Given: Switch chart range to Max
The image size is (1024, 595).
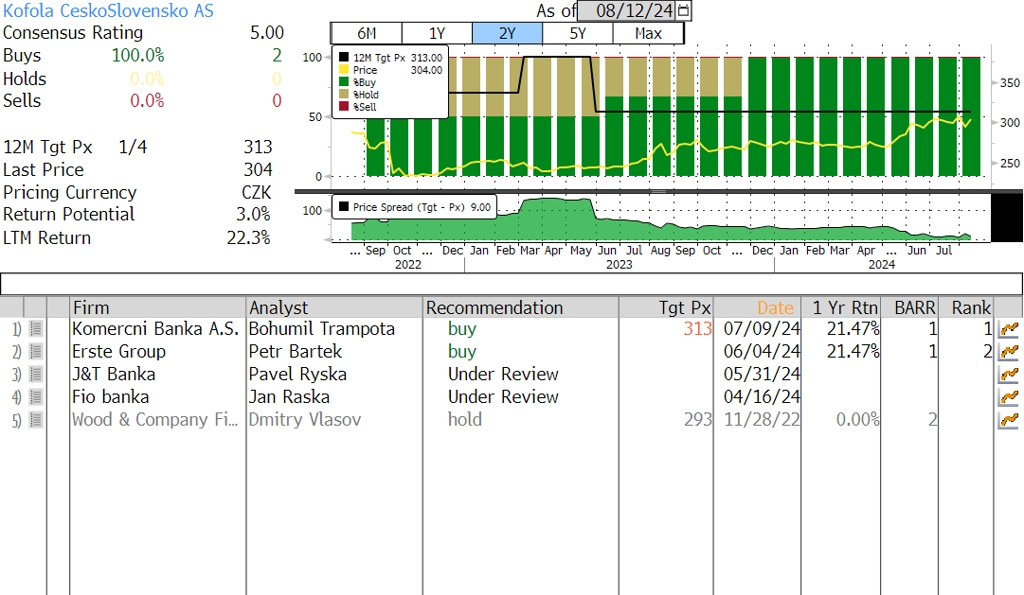Looking at the screenshot, I should [648, 33].
